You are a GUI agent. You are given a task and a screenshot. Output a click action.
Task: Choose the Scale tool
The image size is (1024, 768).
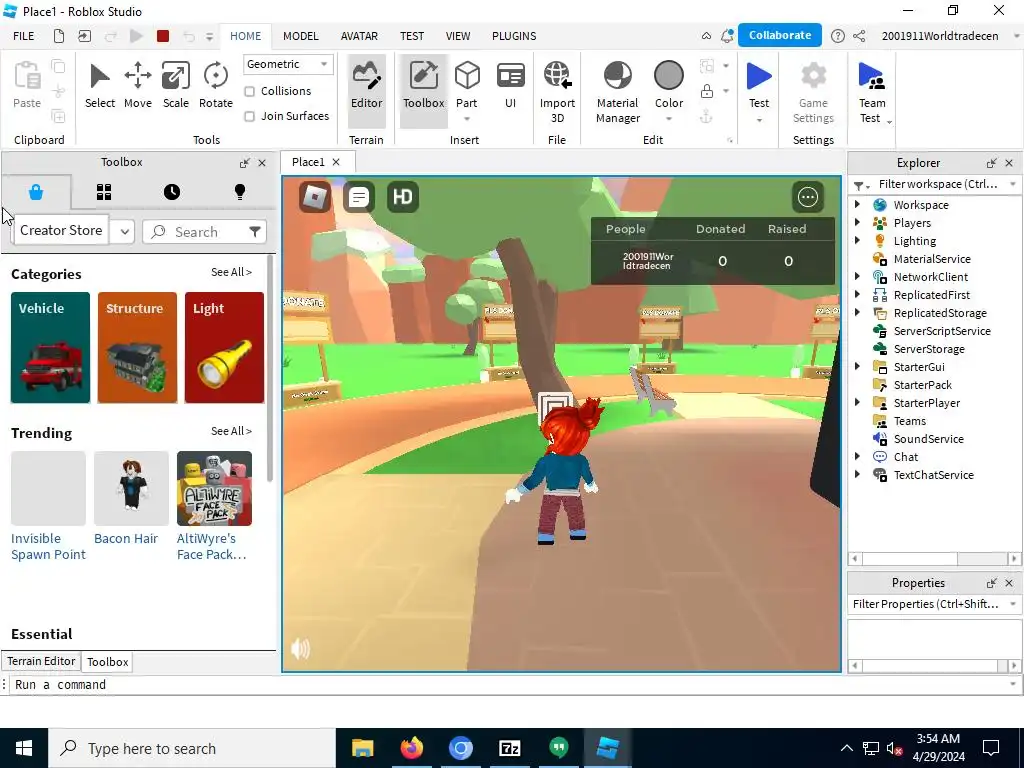[x=176, y=86]
